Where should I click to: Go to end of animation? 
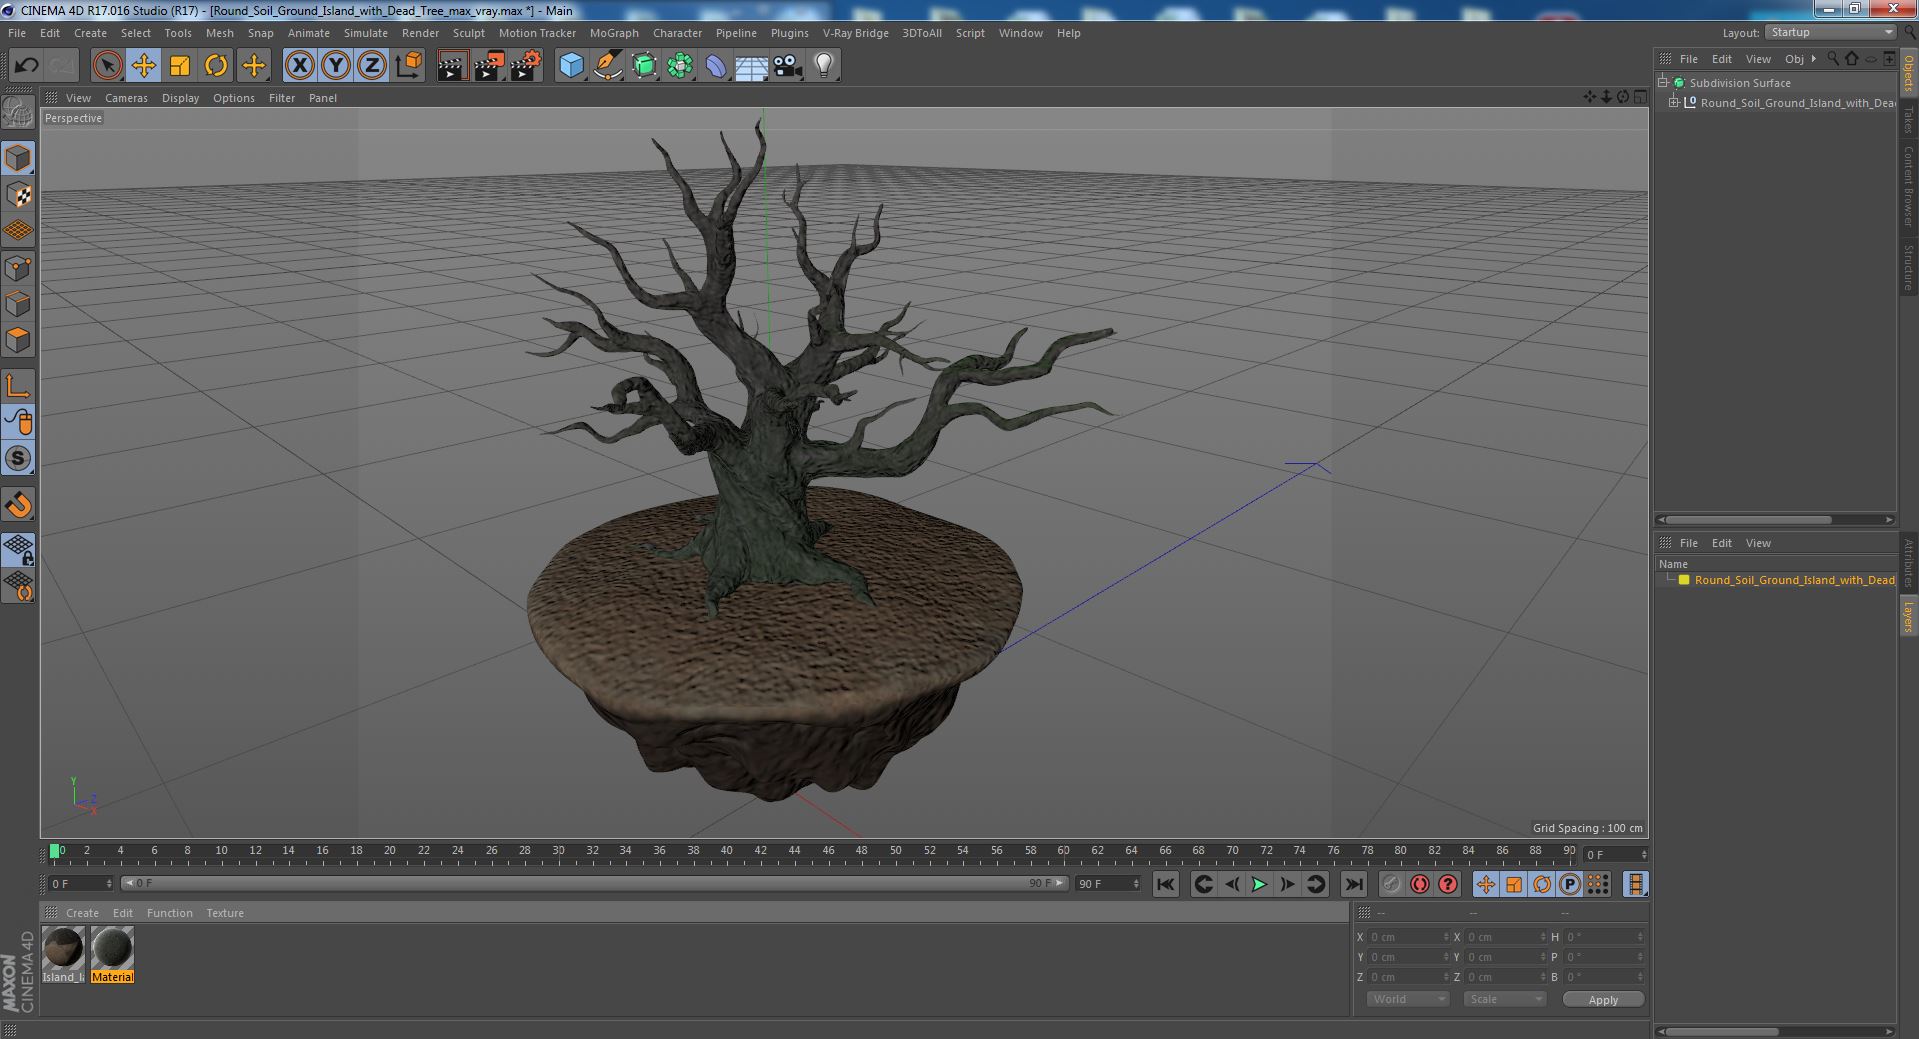click(1353, 884)
